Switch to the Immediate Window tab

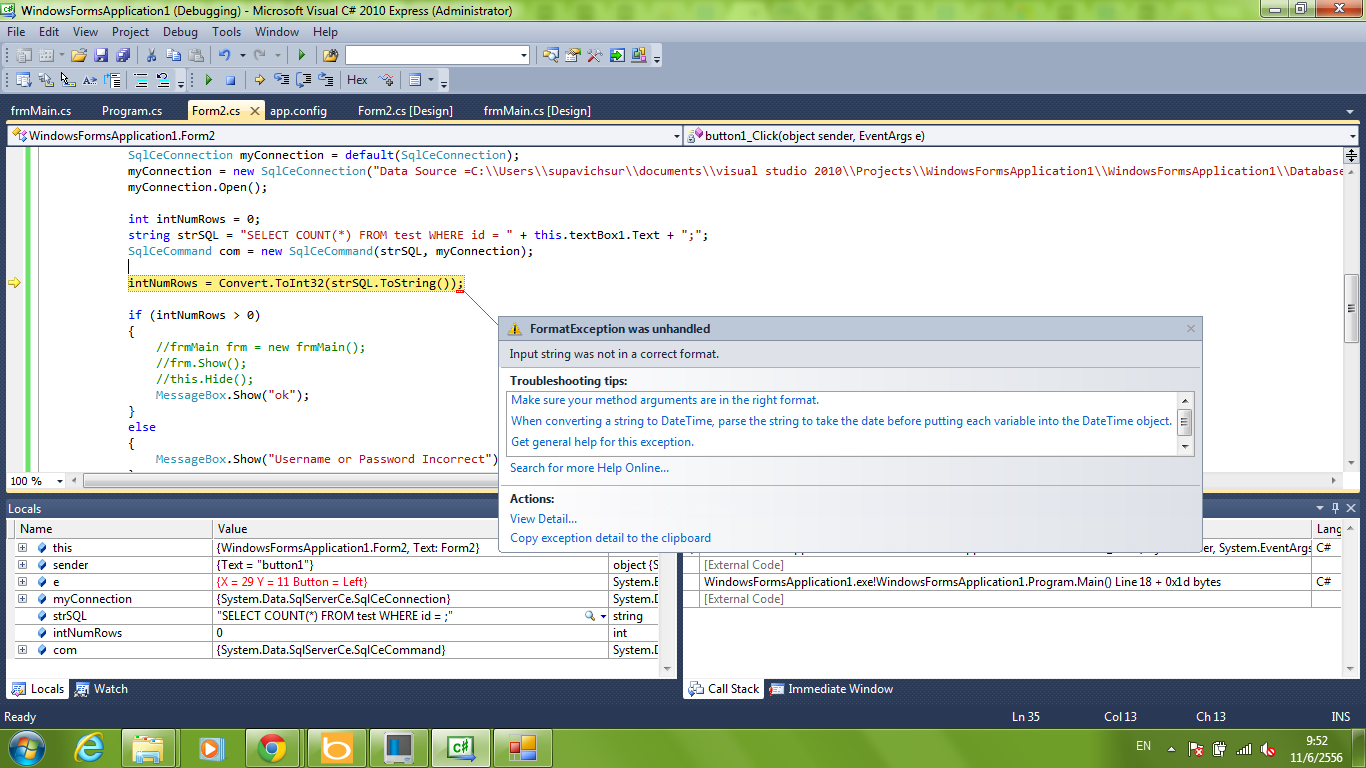[830, 689]
